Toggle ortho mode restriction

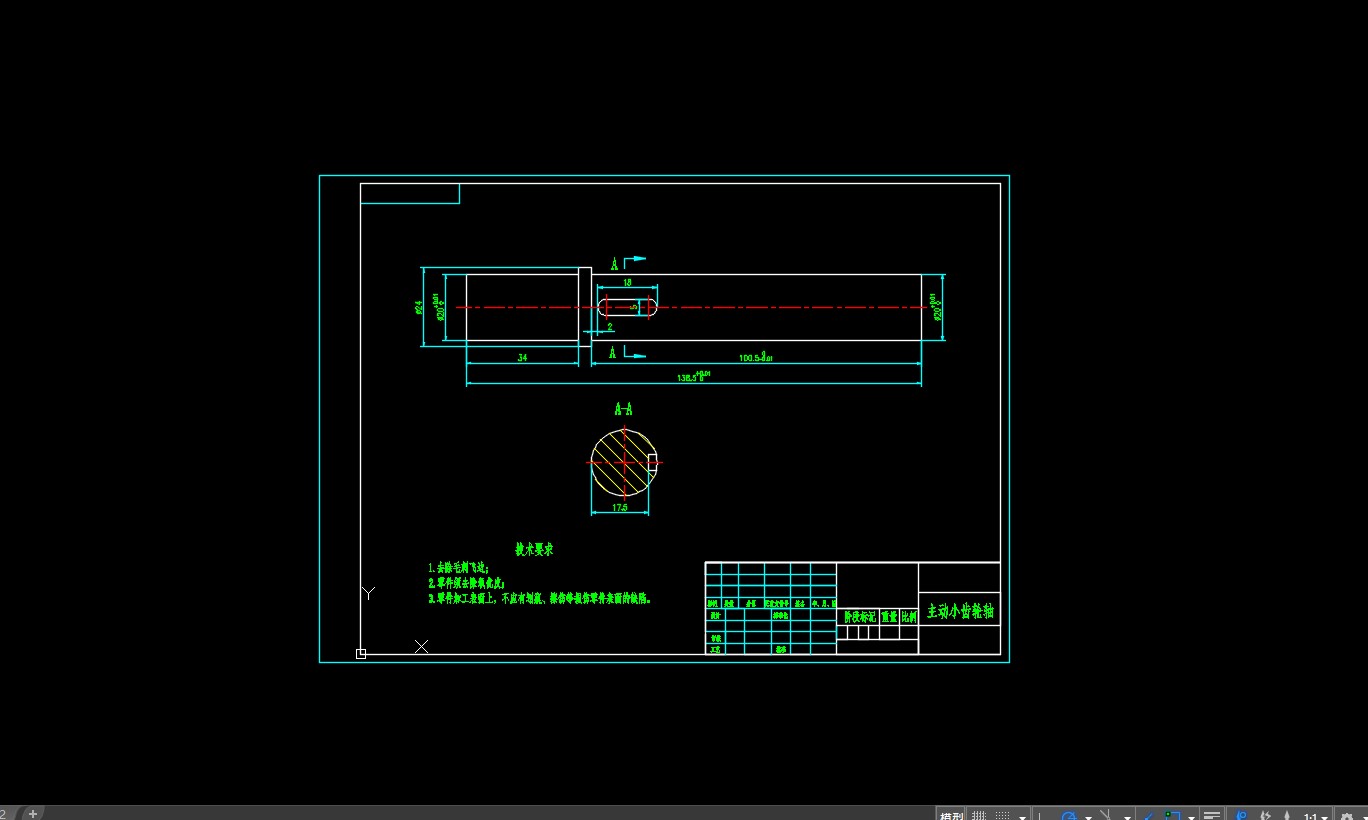coord(1039,812)
